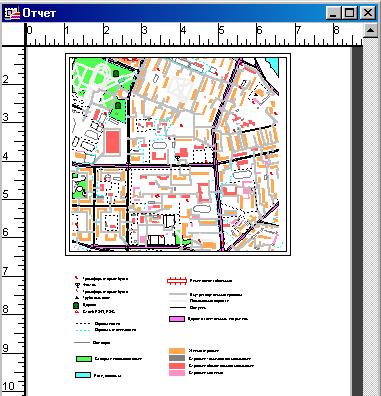Select the green legend swatch
Screen dimensions: 381x396
(84, 359)
